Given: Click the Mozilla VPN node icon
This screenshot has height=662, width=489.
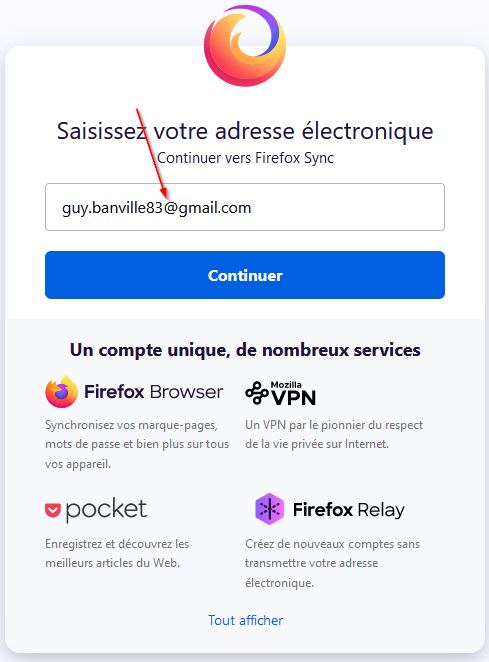Looking at the screenshot, I should point(256,393).
